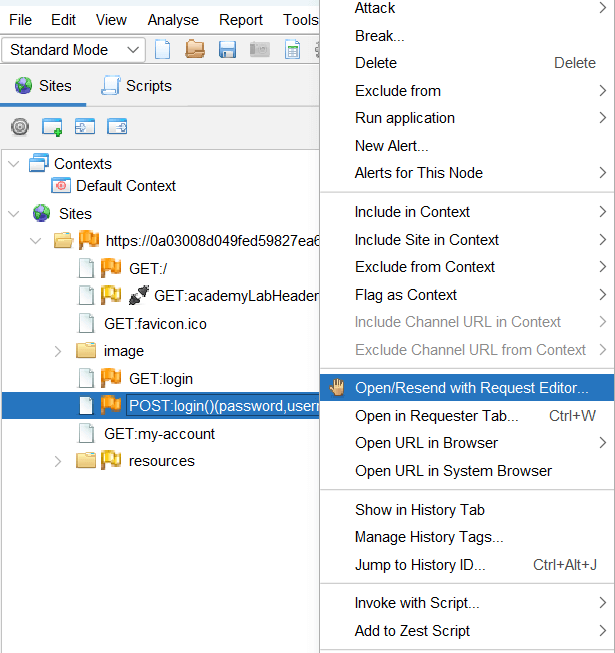Expand the image folder node

coord(58,351)
